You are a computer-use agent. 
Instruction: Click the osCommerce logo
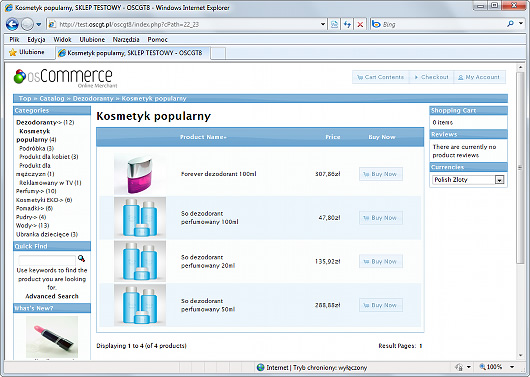pos(64,77)
